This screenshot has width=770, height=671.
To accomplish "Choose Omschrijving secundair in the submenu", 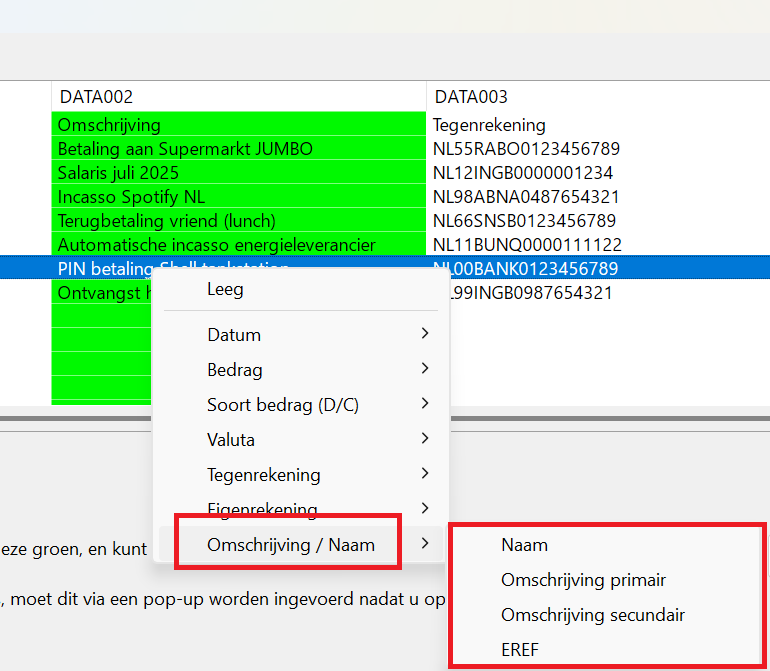I will point(607,615).
